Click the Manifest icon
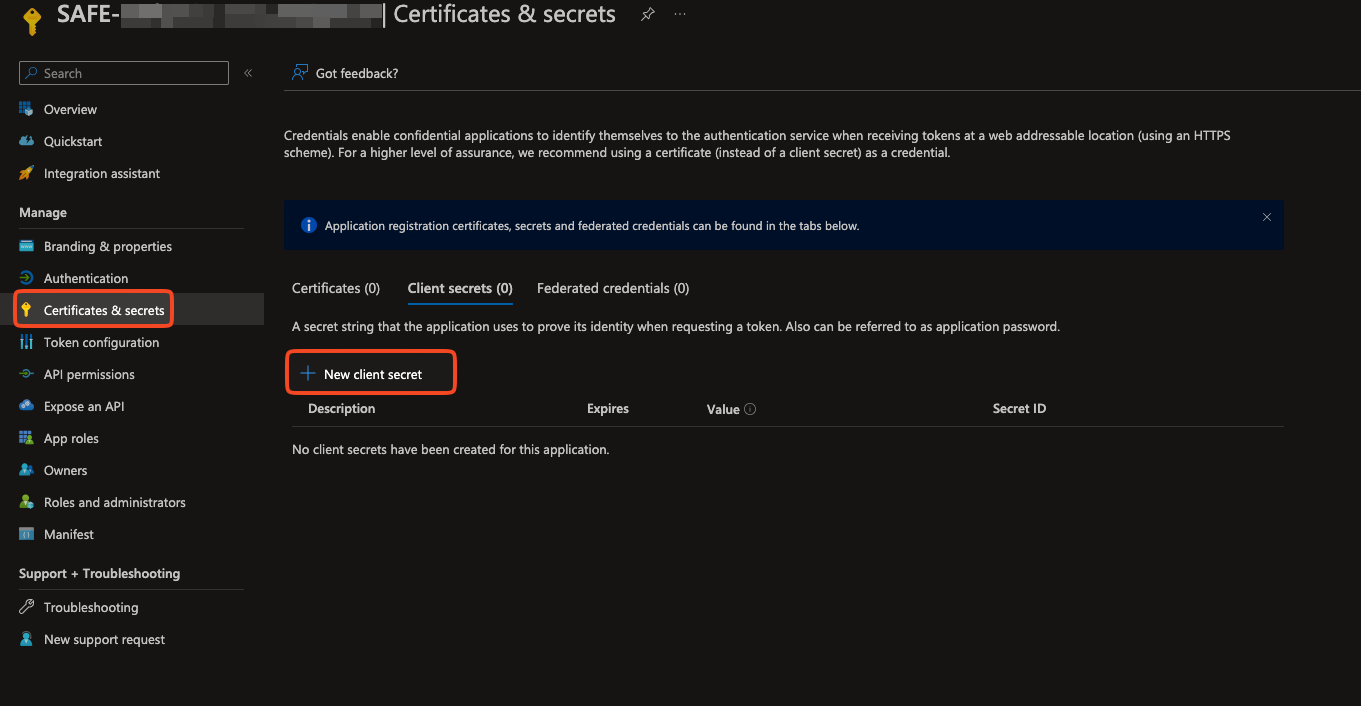 tap(27, 534)
